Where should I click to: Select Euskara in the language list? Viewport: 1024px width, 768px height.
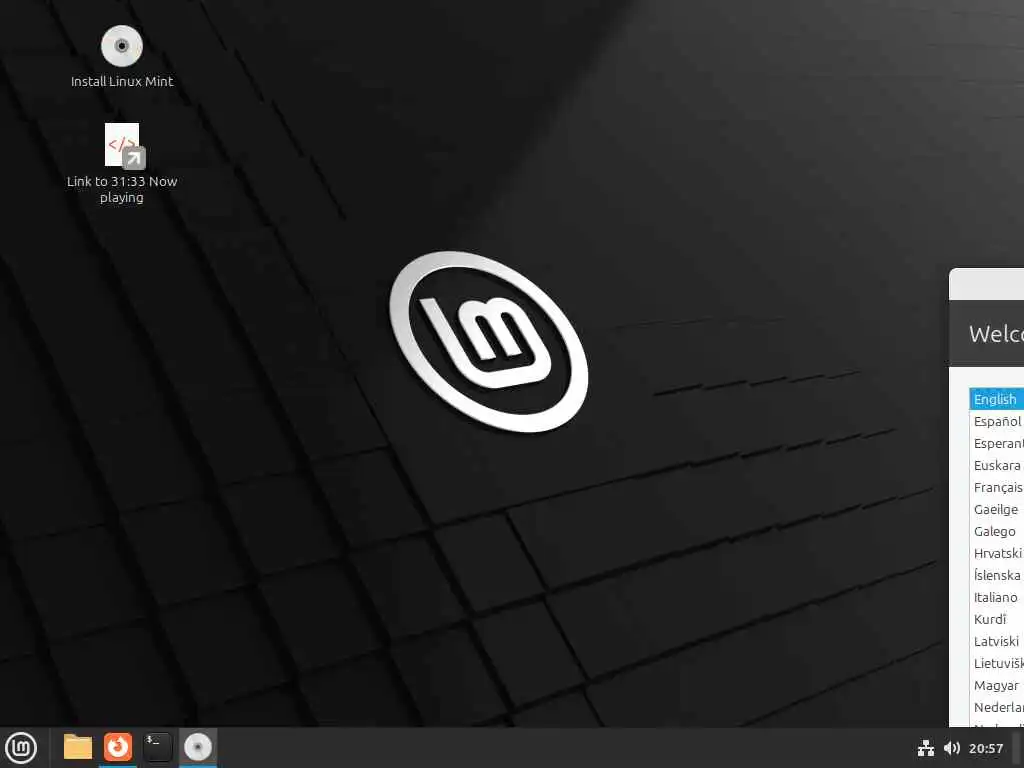(x=997, y=465)
